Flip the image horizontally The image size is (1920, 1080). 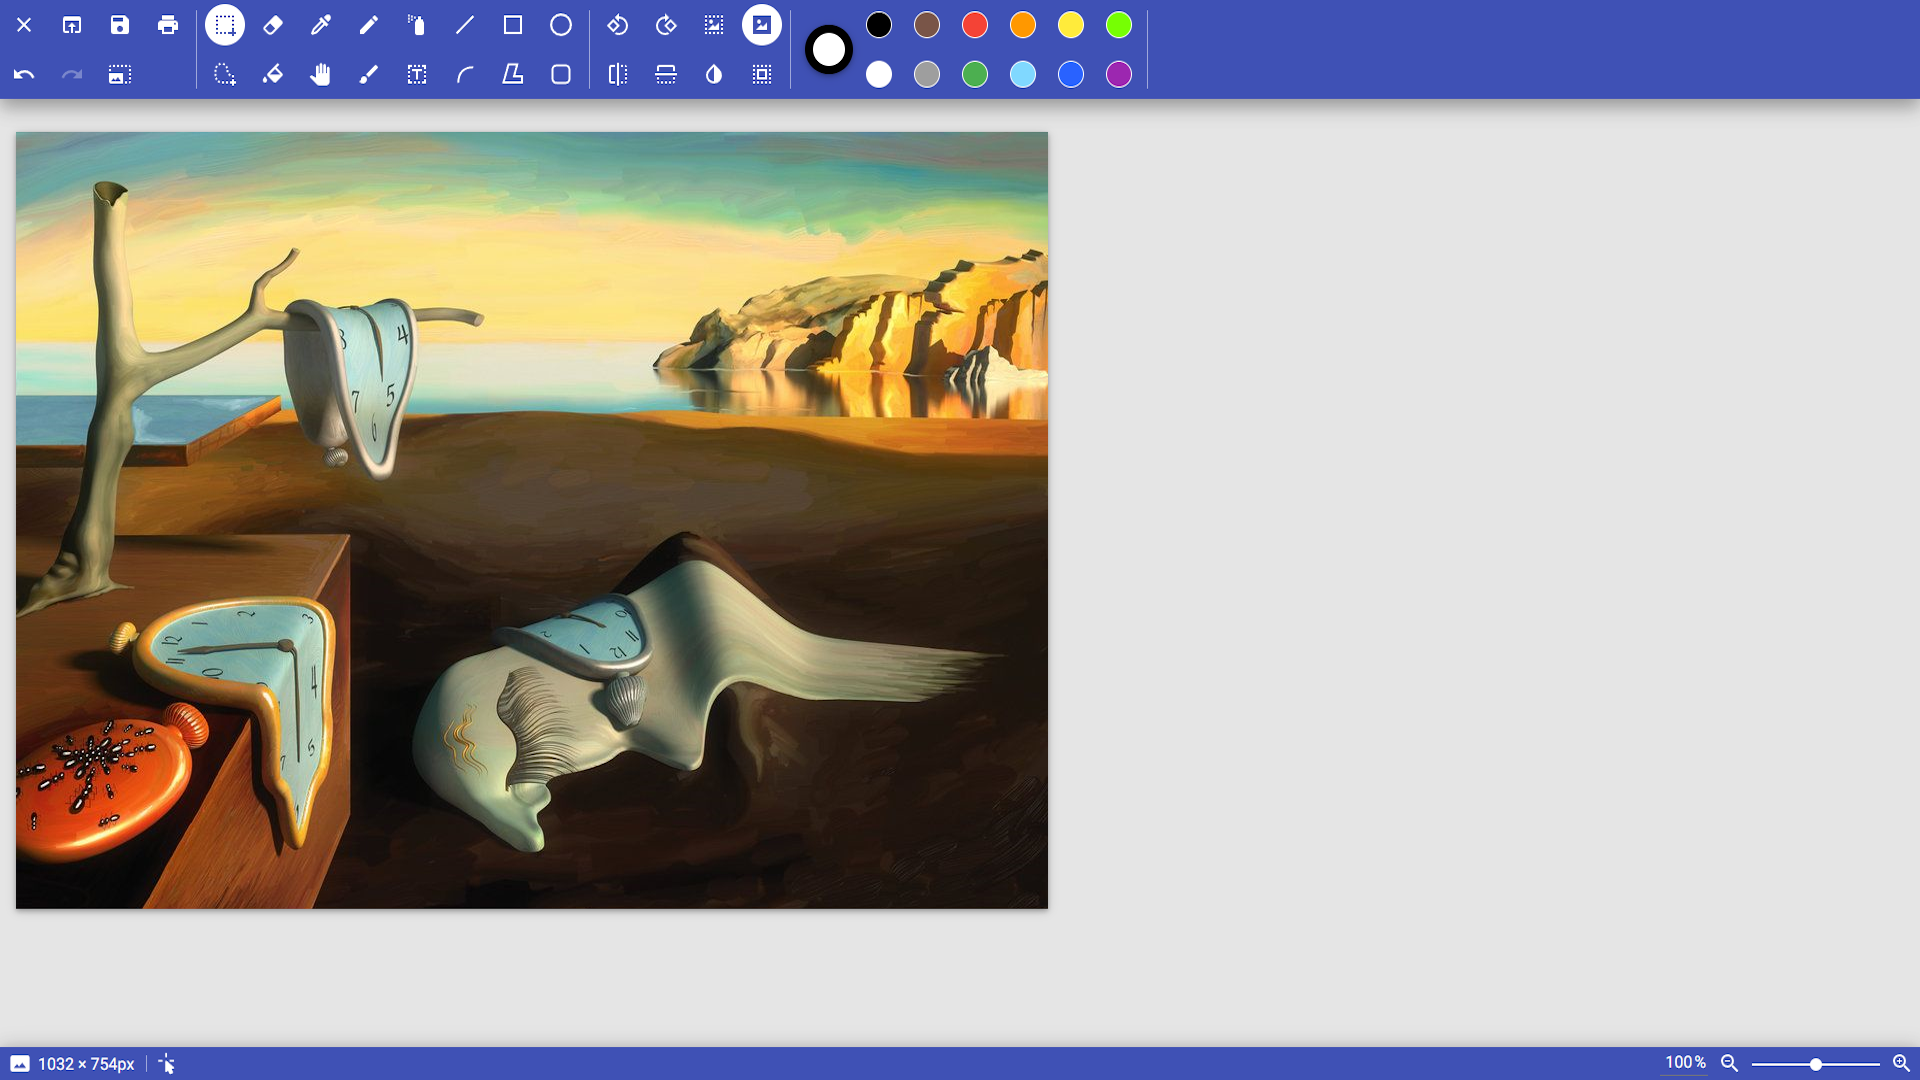[x=617, y=74]
